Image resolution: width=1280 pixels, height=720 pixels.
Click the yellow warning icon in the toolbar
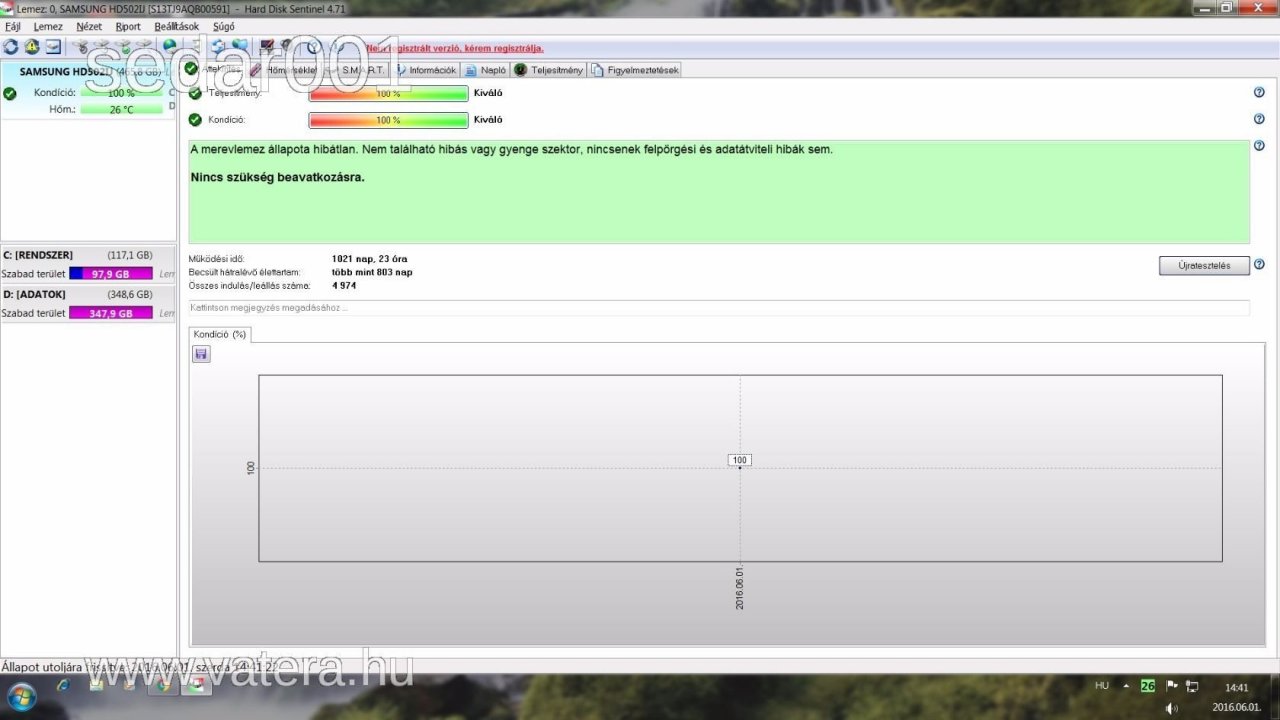click(31, 46)
